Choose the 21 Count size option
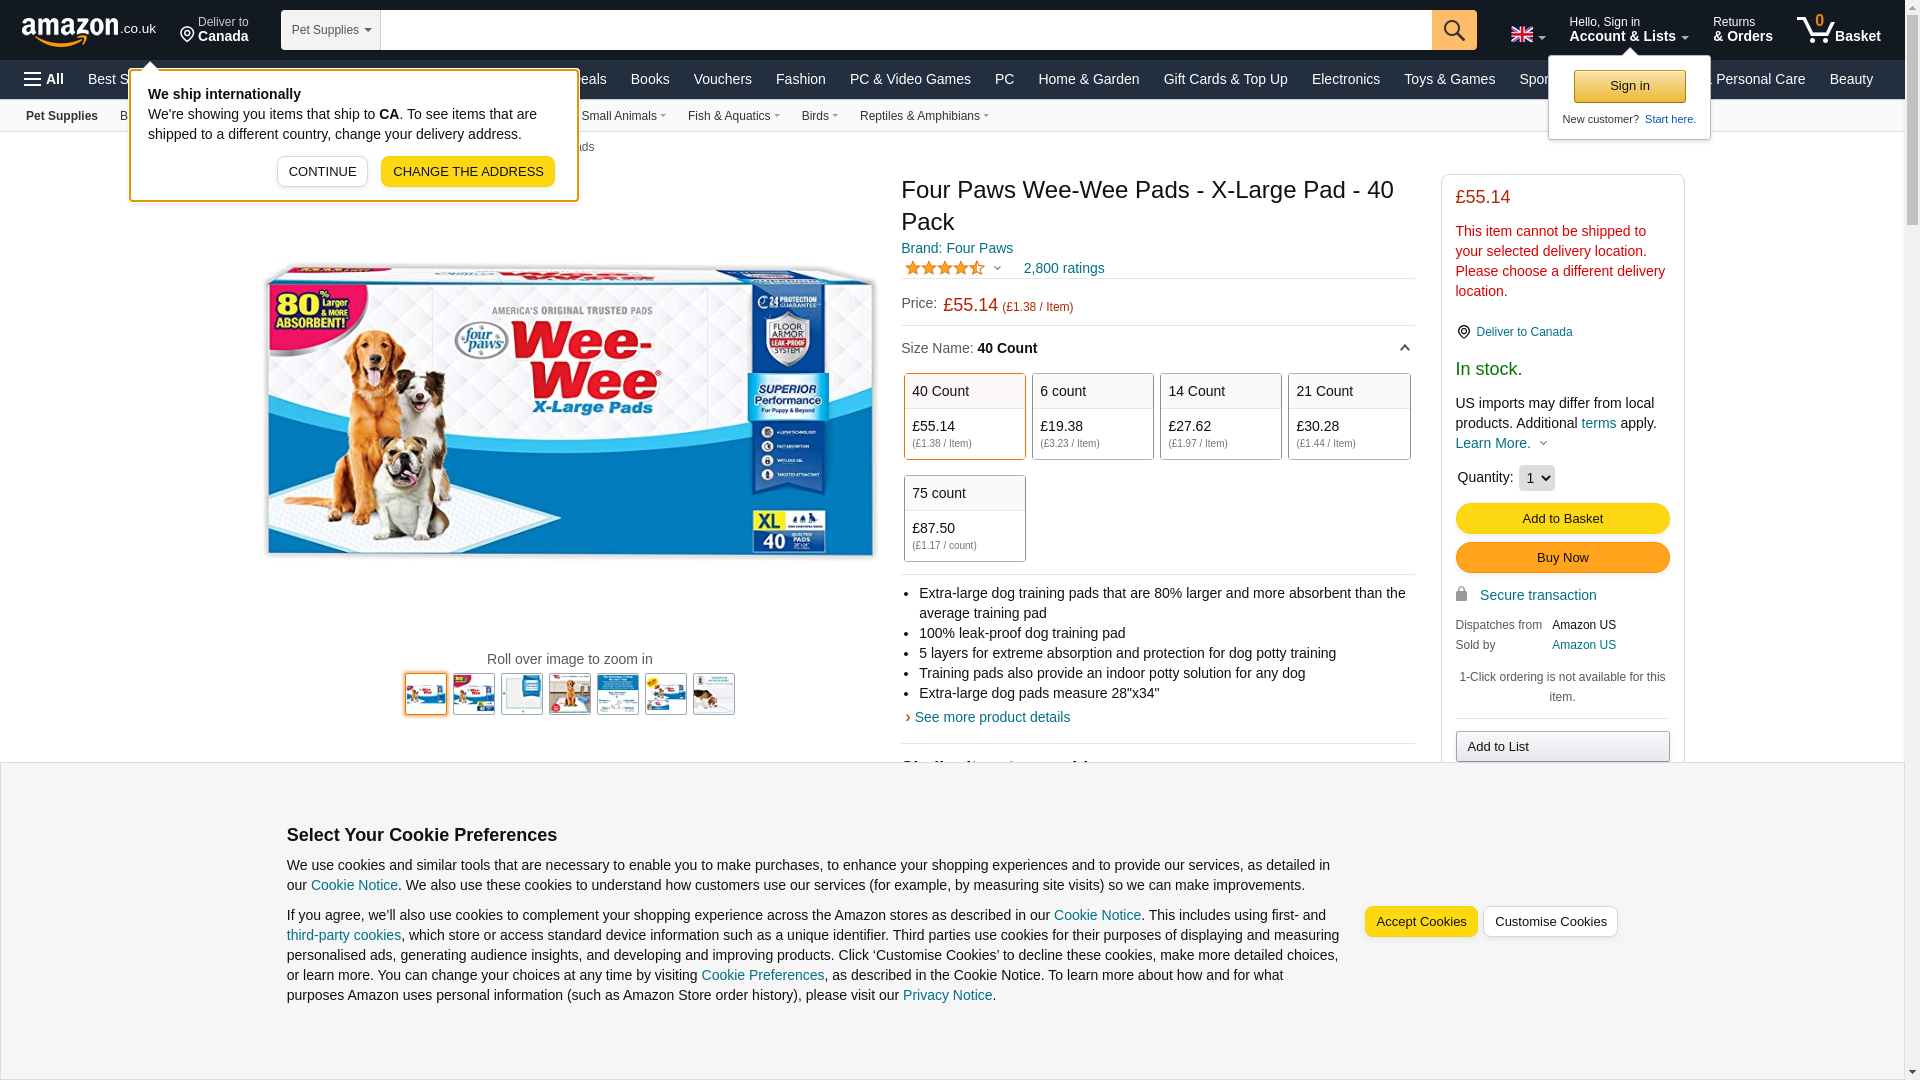 1349,417
